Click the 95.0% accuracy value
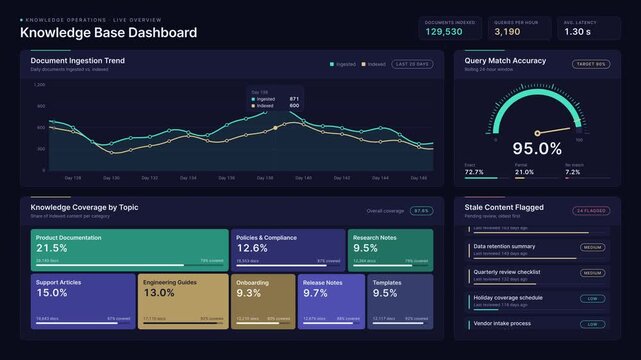This screenshot has width=641, height=360. (x=537, y=148)
